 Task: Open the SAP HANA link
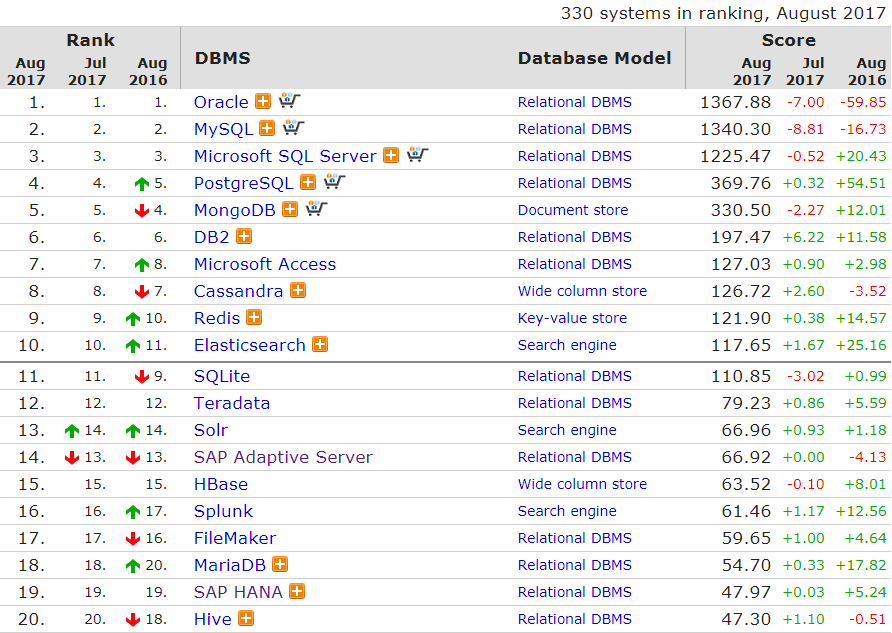point(238,593)
